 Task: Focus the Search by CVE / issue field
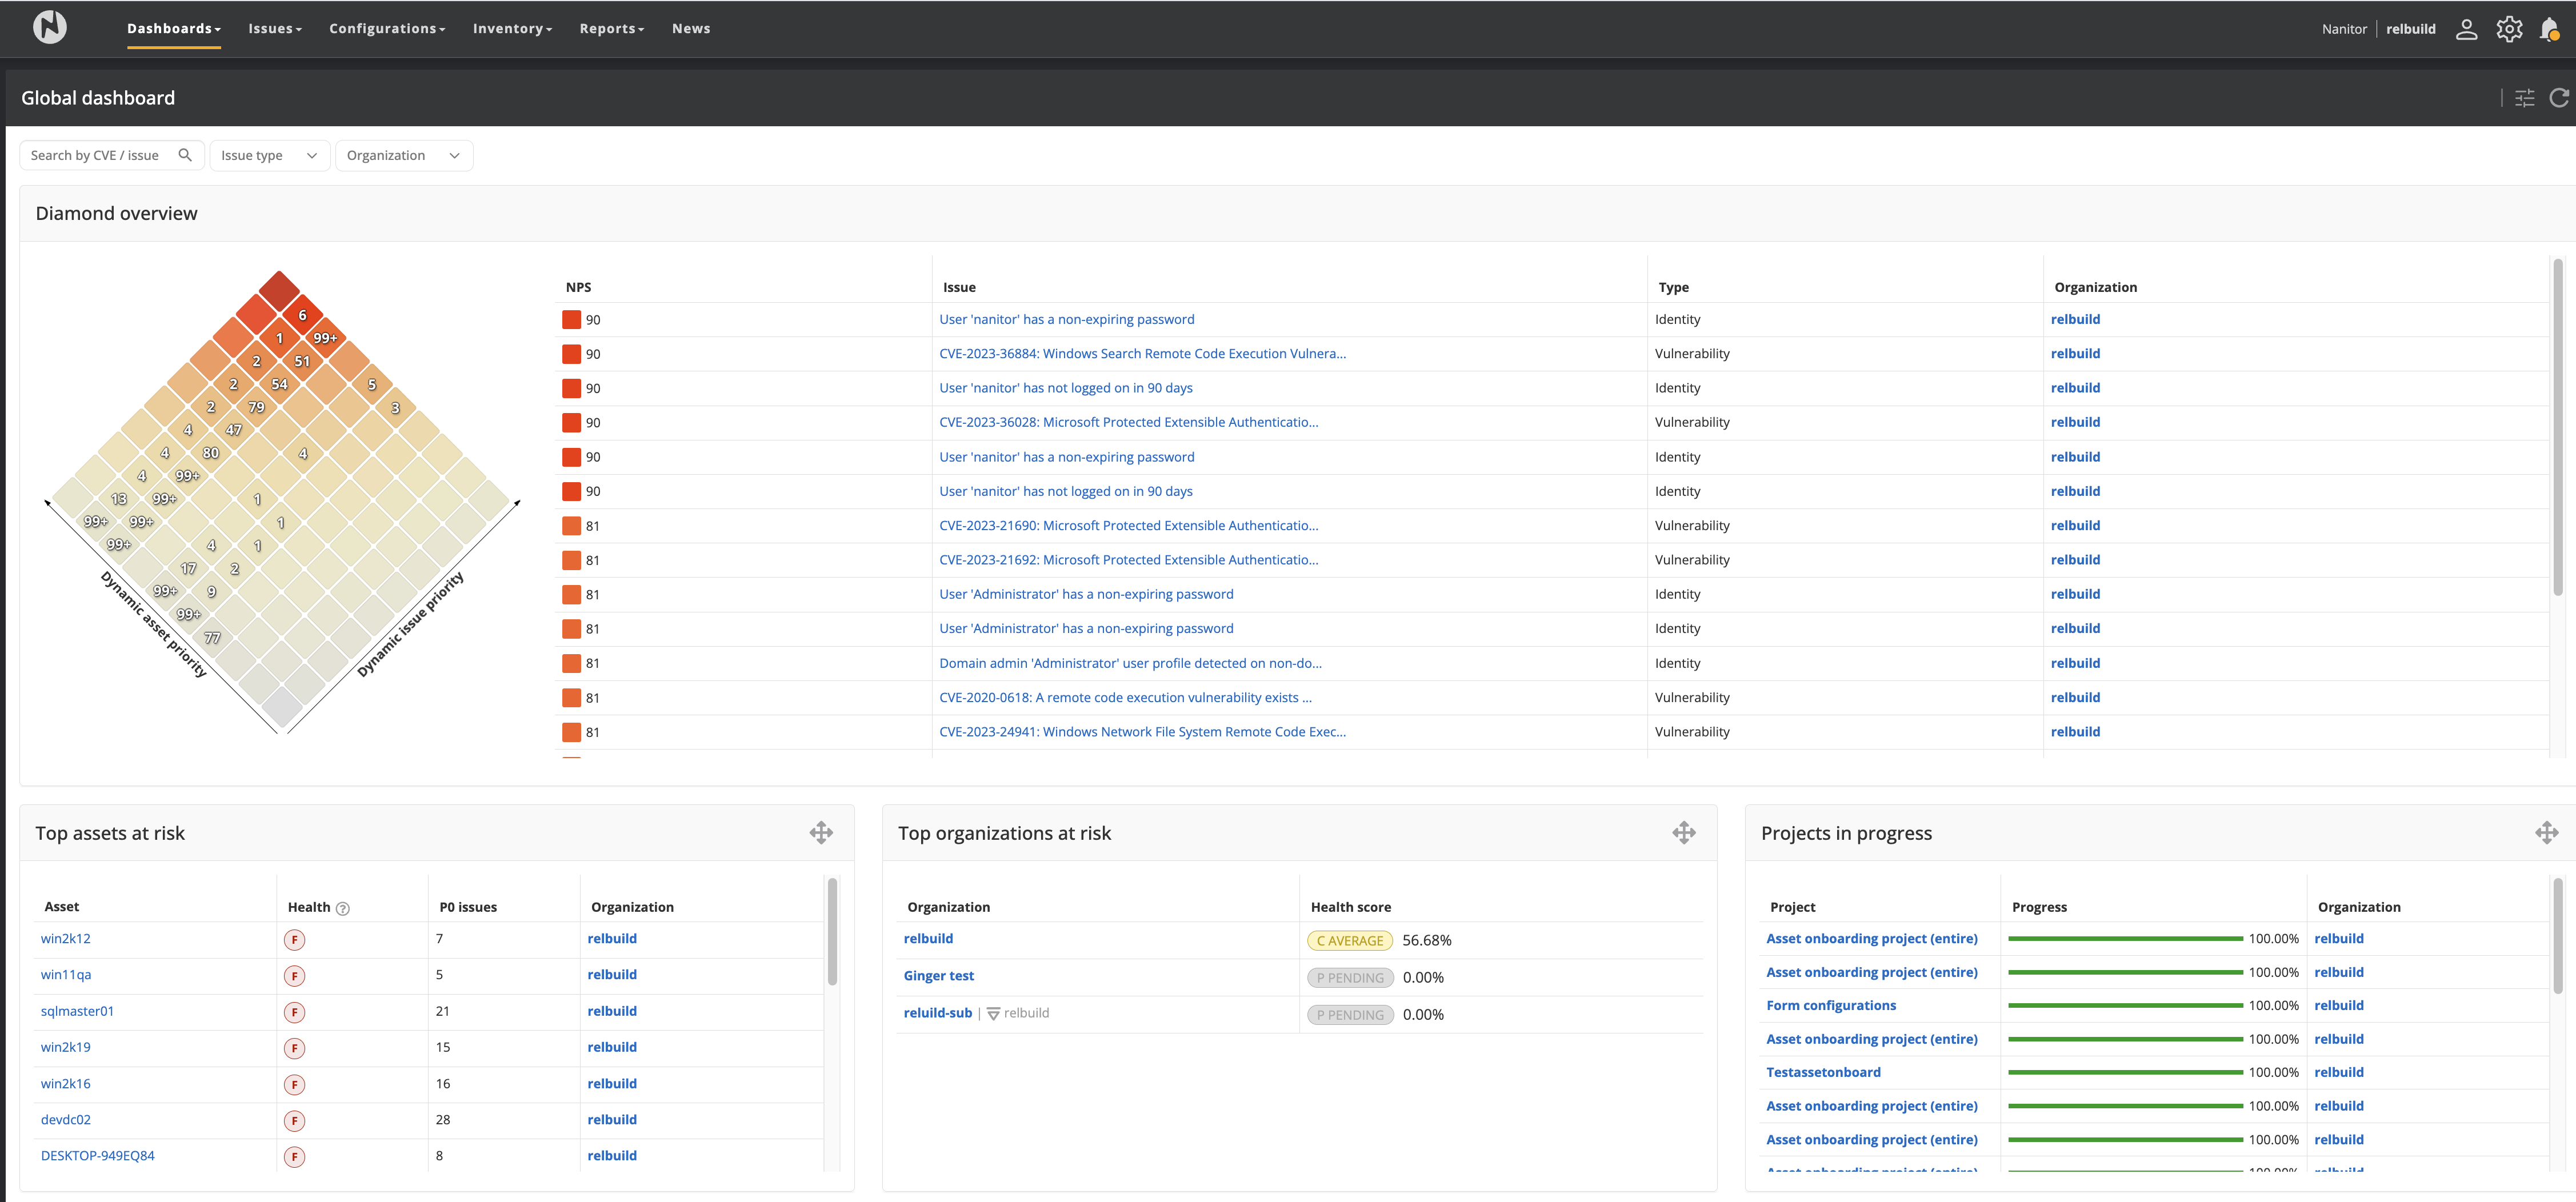[95, 155]
